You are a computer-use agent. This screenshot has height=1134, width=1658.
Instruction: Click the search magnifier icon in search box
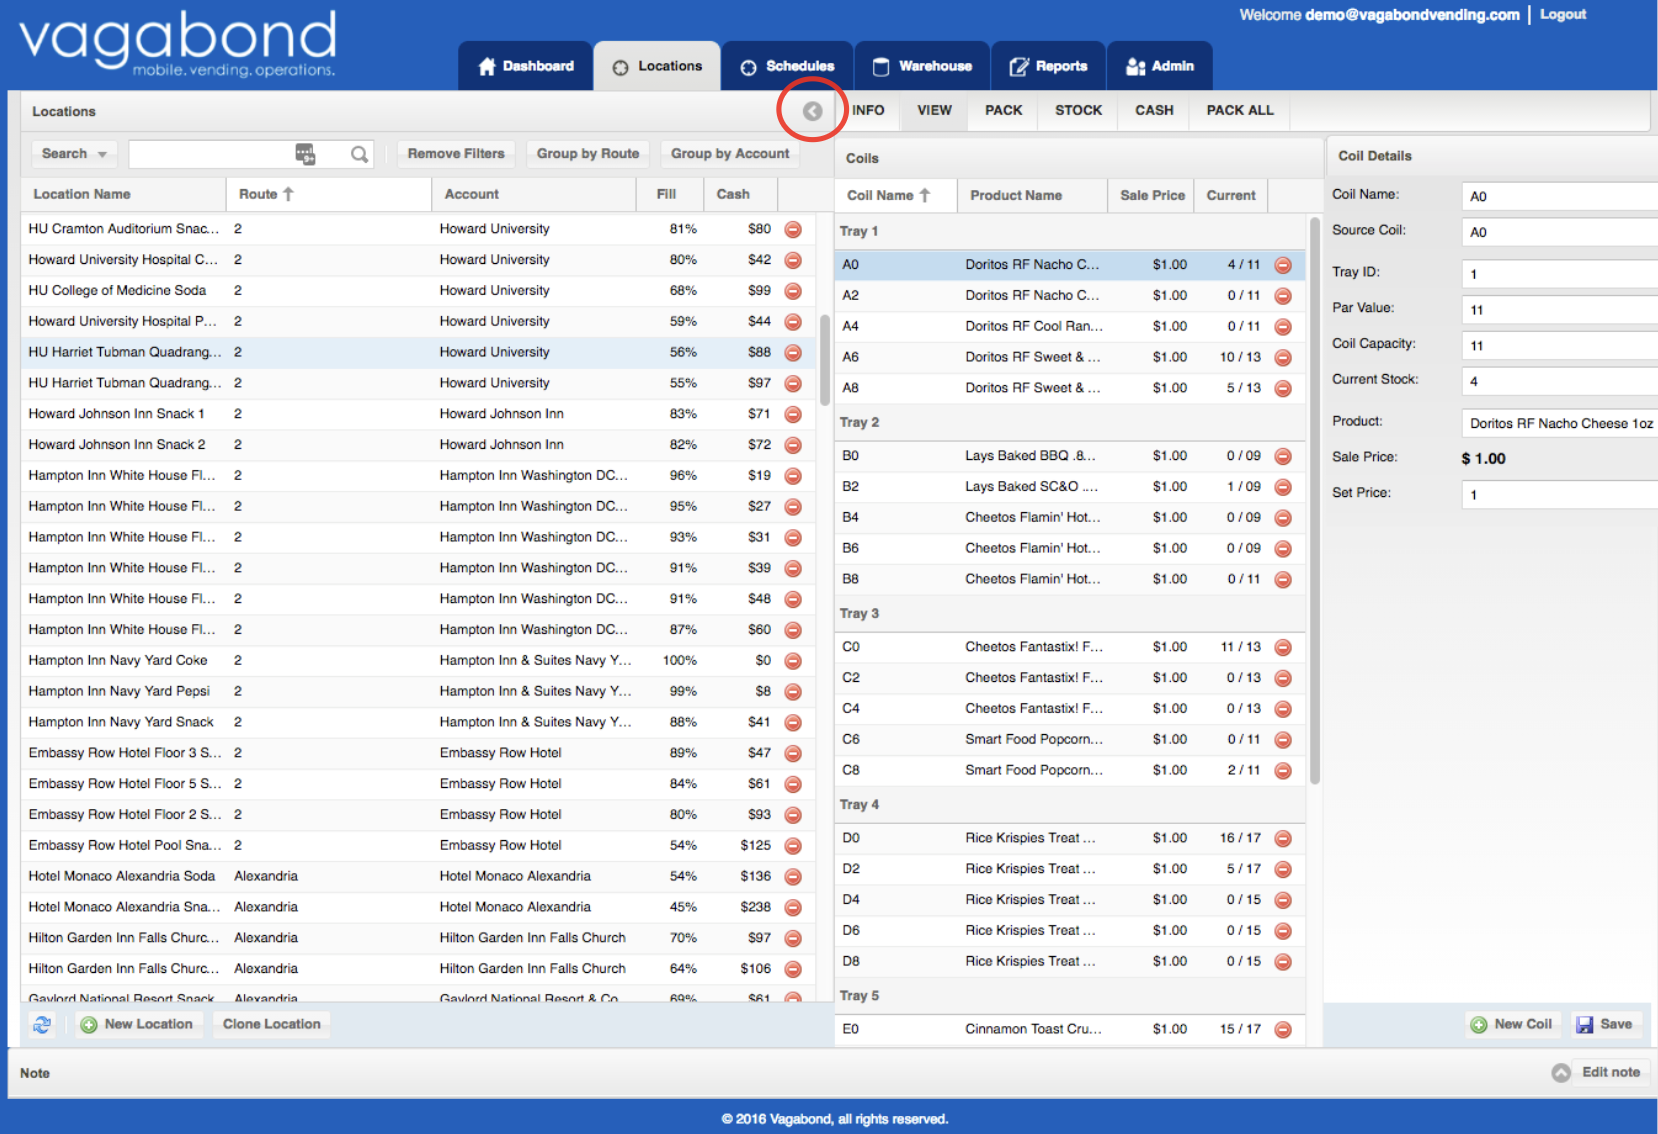(x=359, y=154)
